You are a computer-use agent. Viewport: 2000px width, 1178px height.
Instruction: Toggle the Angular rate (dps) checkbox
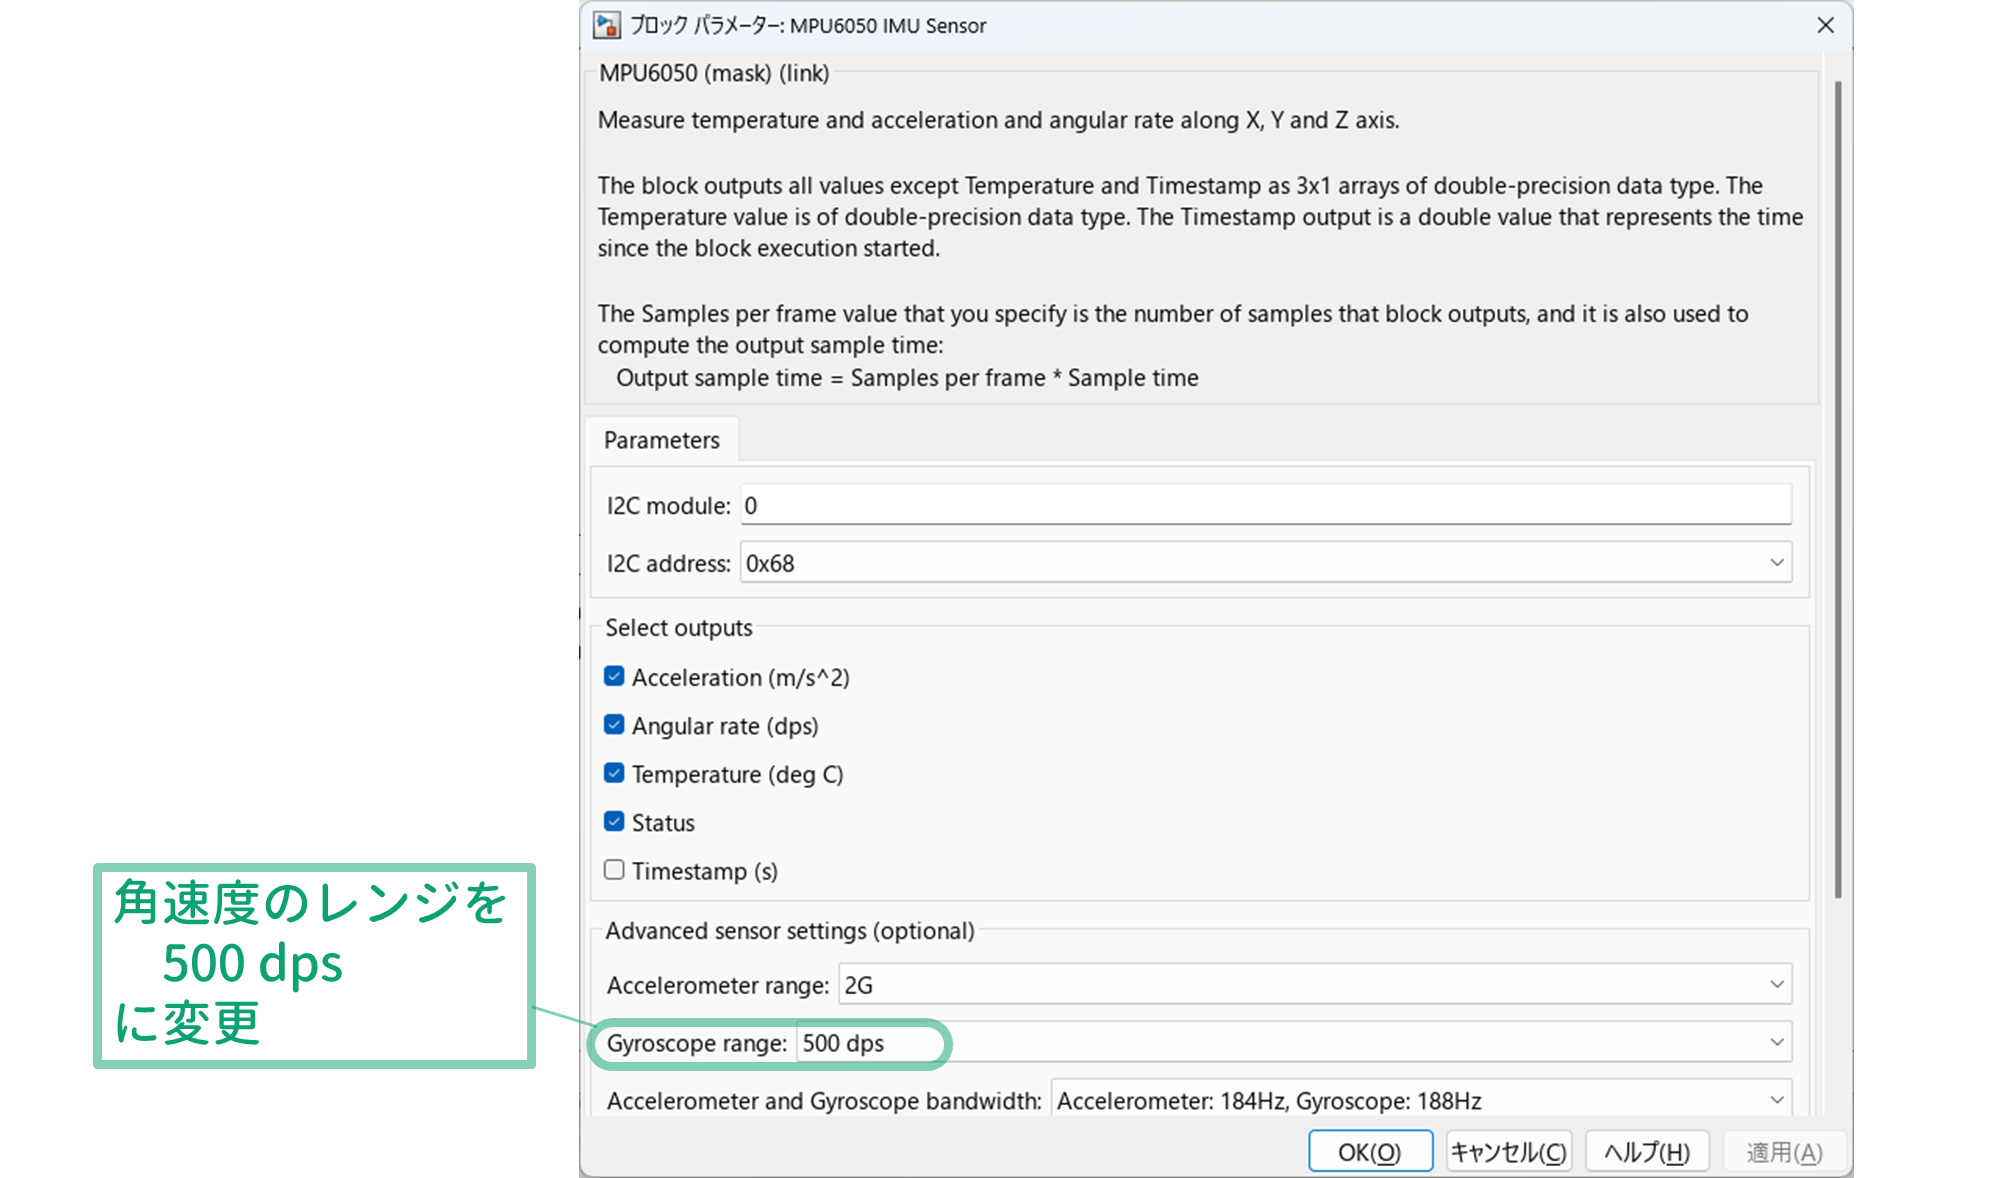coord(614,725)
